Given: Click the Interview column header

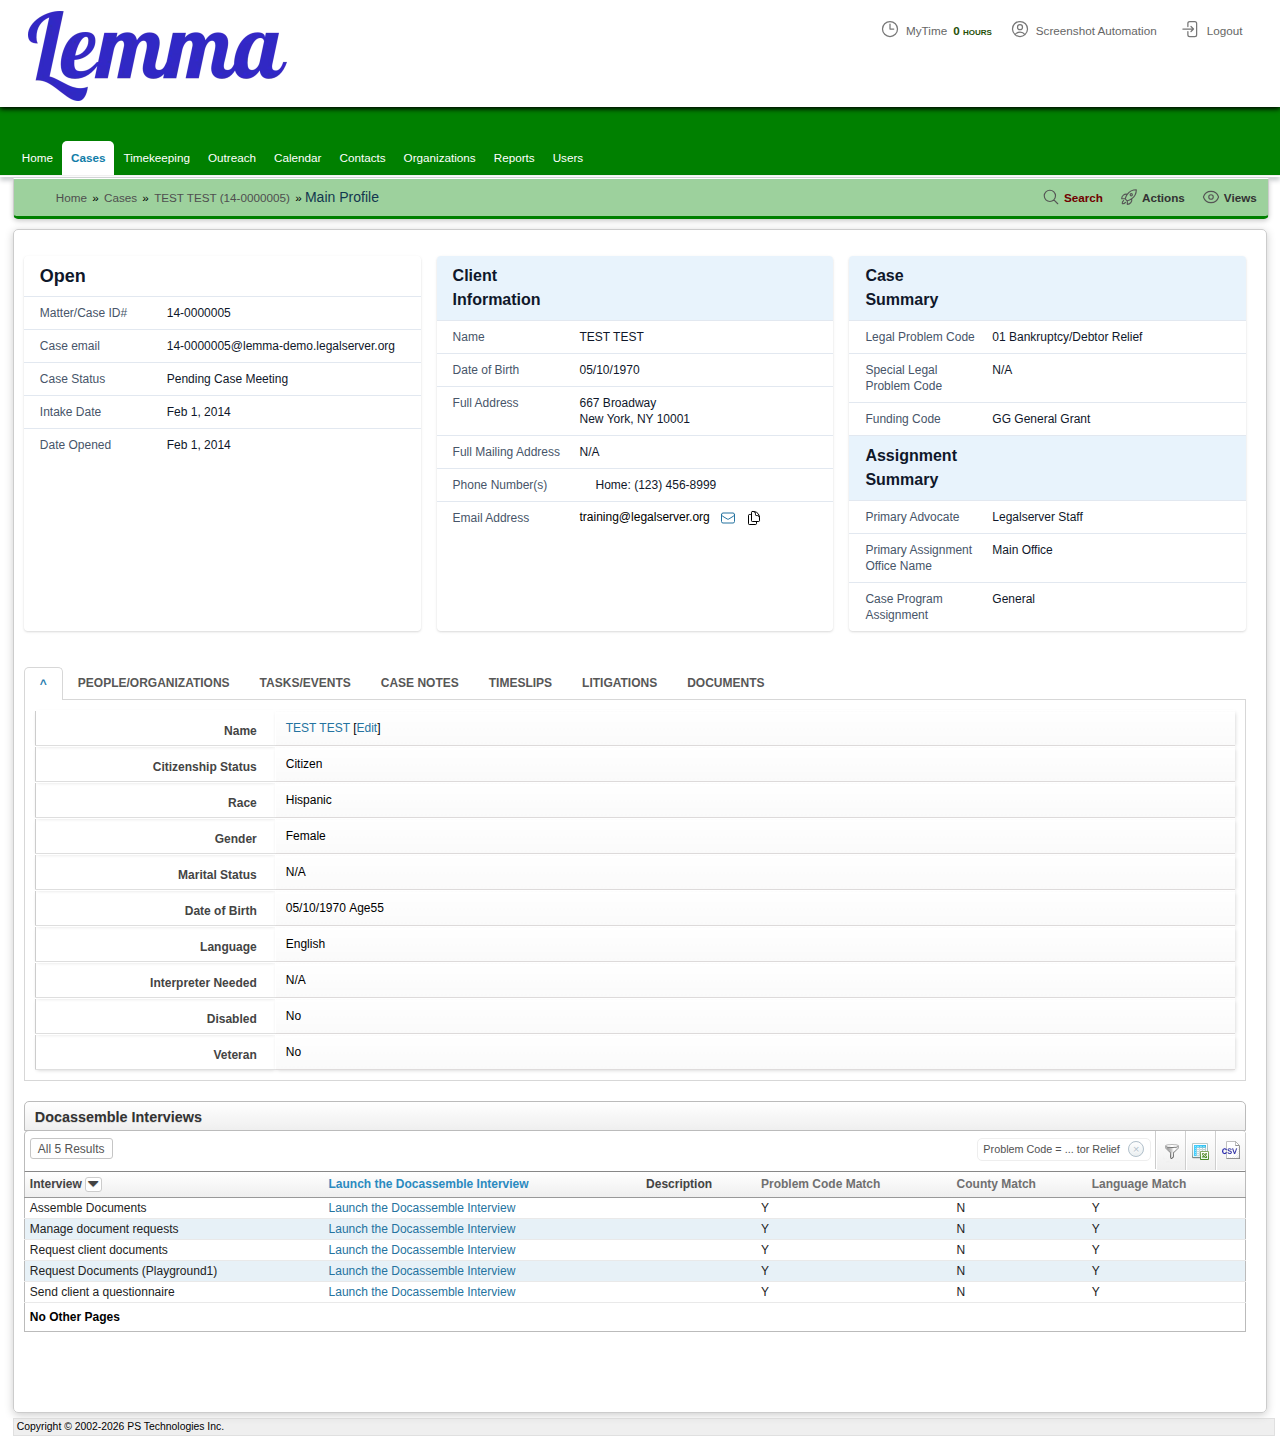Looking at the screenshot, I should pyautogui.click(x=56, y=1184).
